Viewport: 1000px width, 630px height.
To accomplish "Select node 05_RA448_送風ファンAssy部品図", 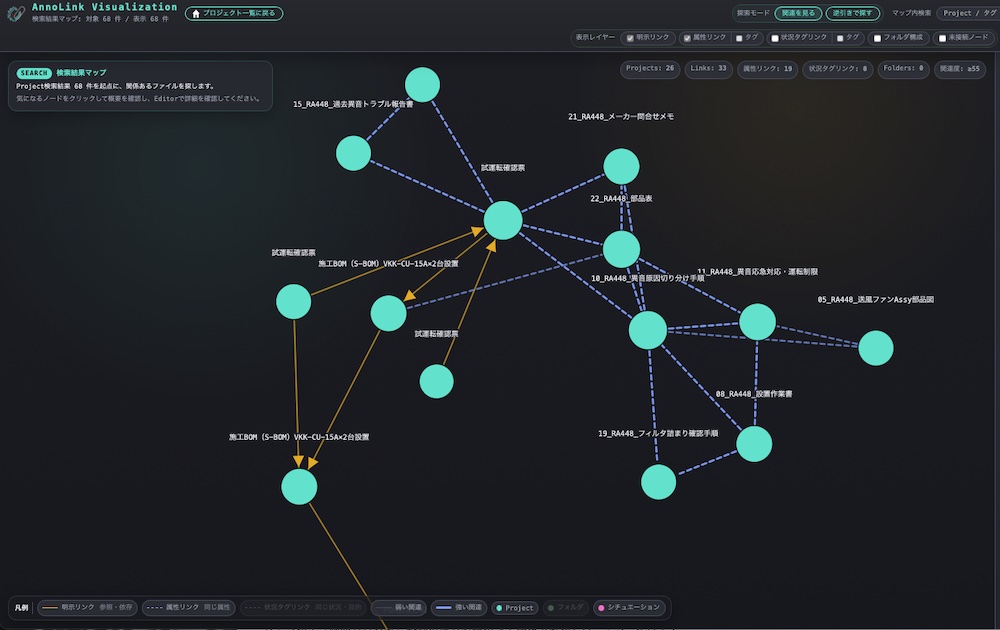I will tap(876, 348).
